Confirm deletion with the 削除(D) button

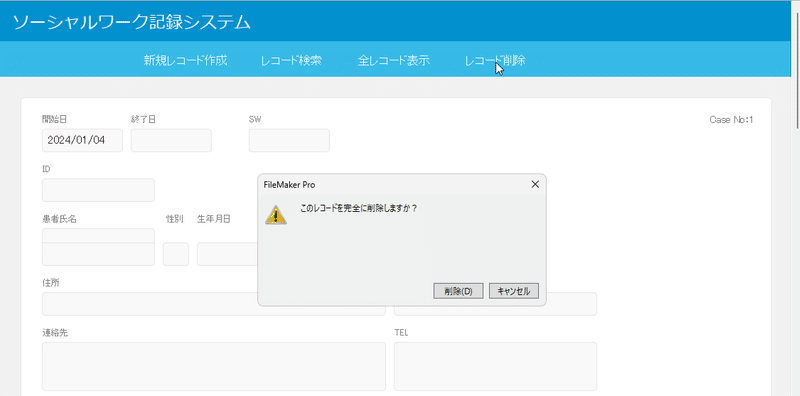click(458, 291)
